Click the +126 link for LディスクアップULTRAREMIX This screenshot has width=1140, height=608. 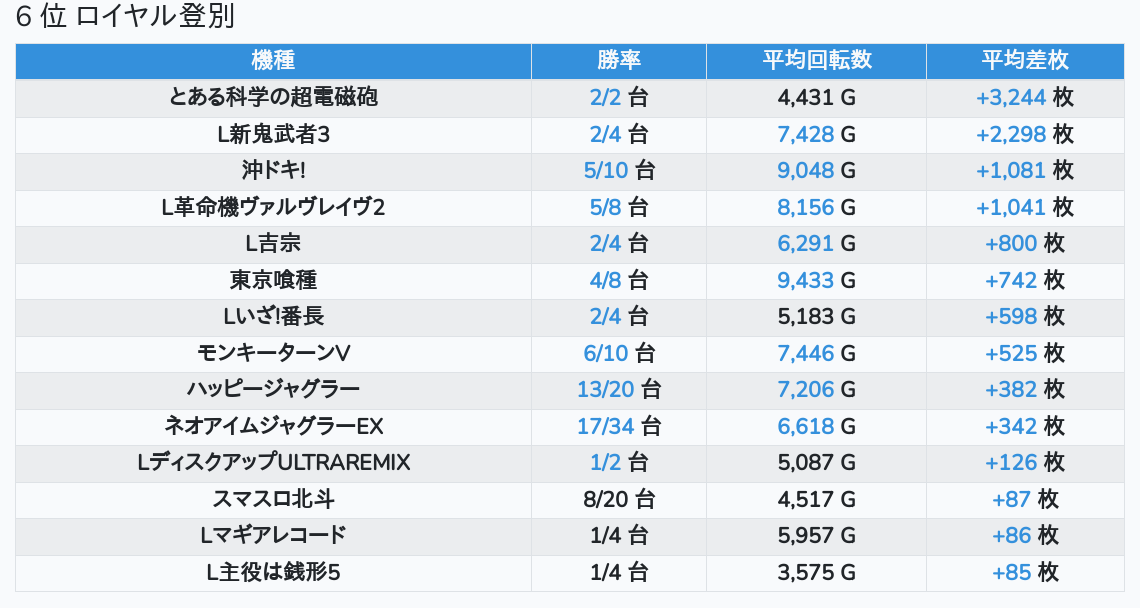pyautogui.click(x=1011, y=463)
